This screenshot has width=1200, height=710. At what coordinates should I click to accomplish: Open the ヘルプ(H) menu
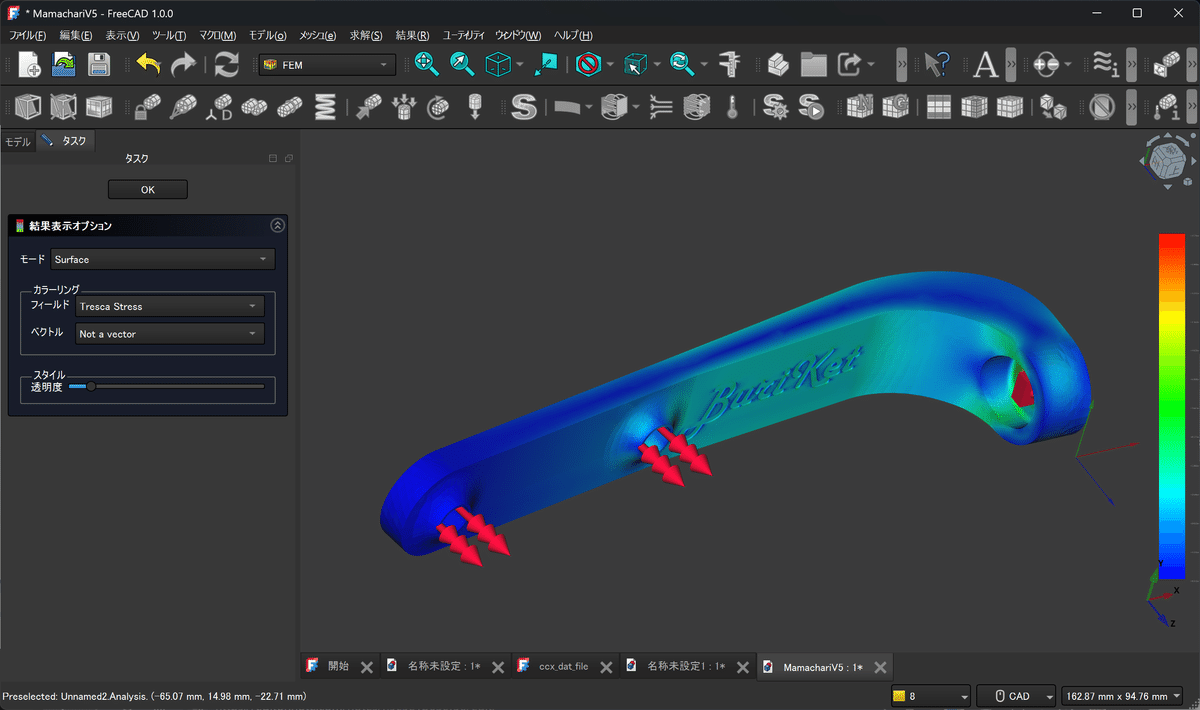[x=573, y=35]
